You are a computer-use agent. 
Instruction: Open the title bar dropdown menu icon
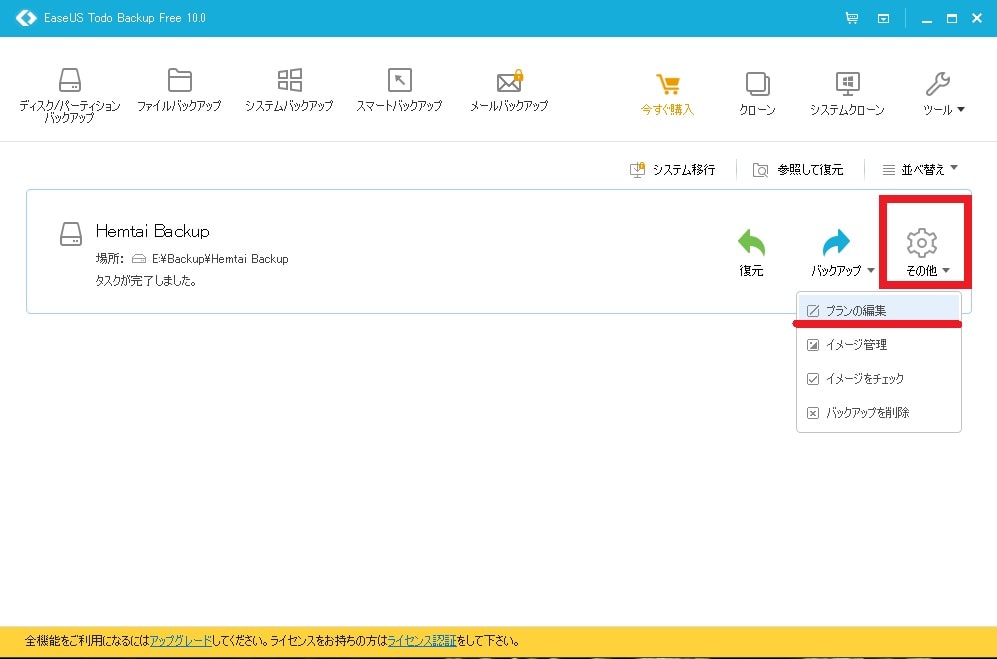tap(883, 18)
